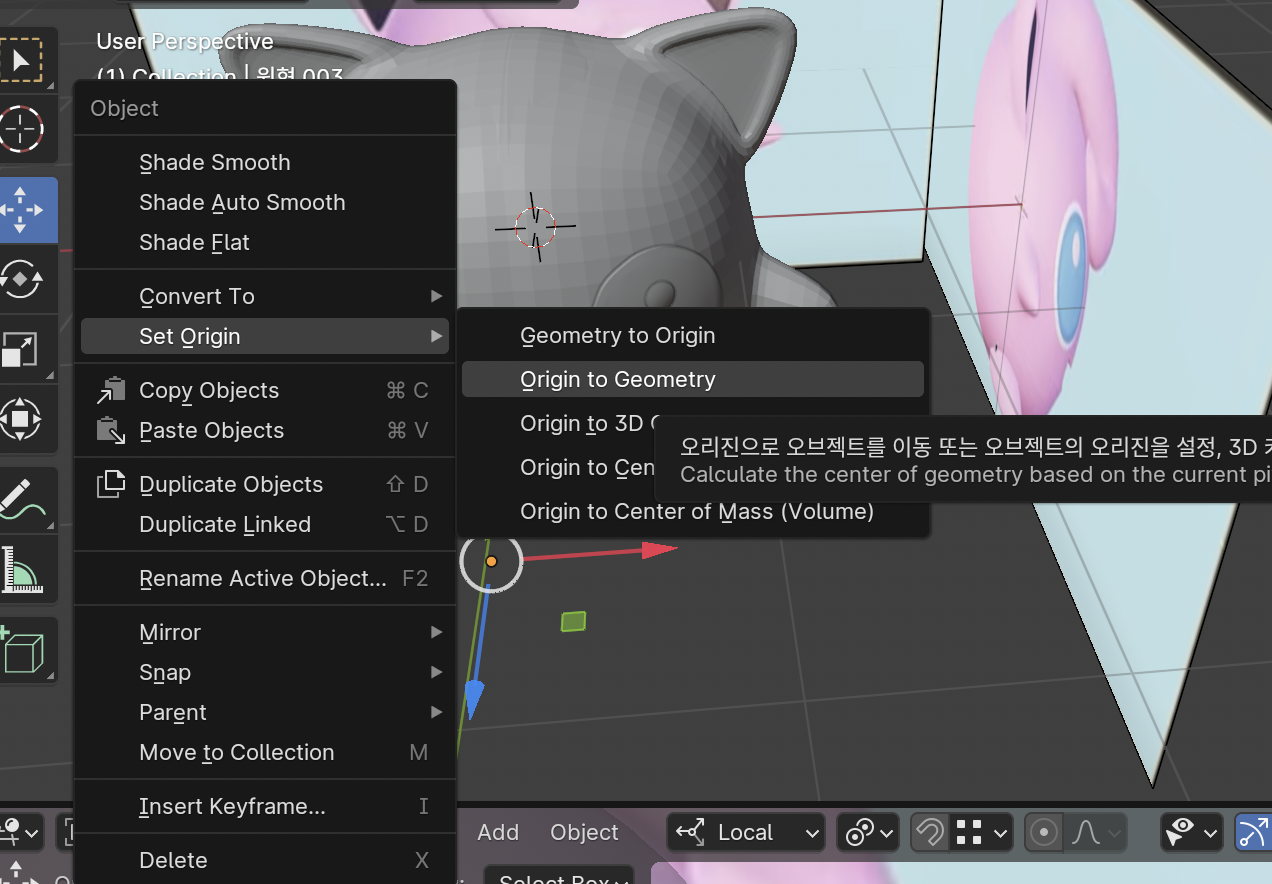The image size is (1272, 884).
Task: Toggle proportional editing button
Action: (1044, 832)
